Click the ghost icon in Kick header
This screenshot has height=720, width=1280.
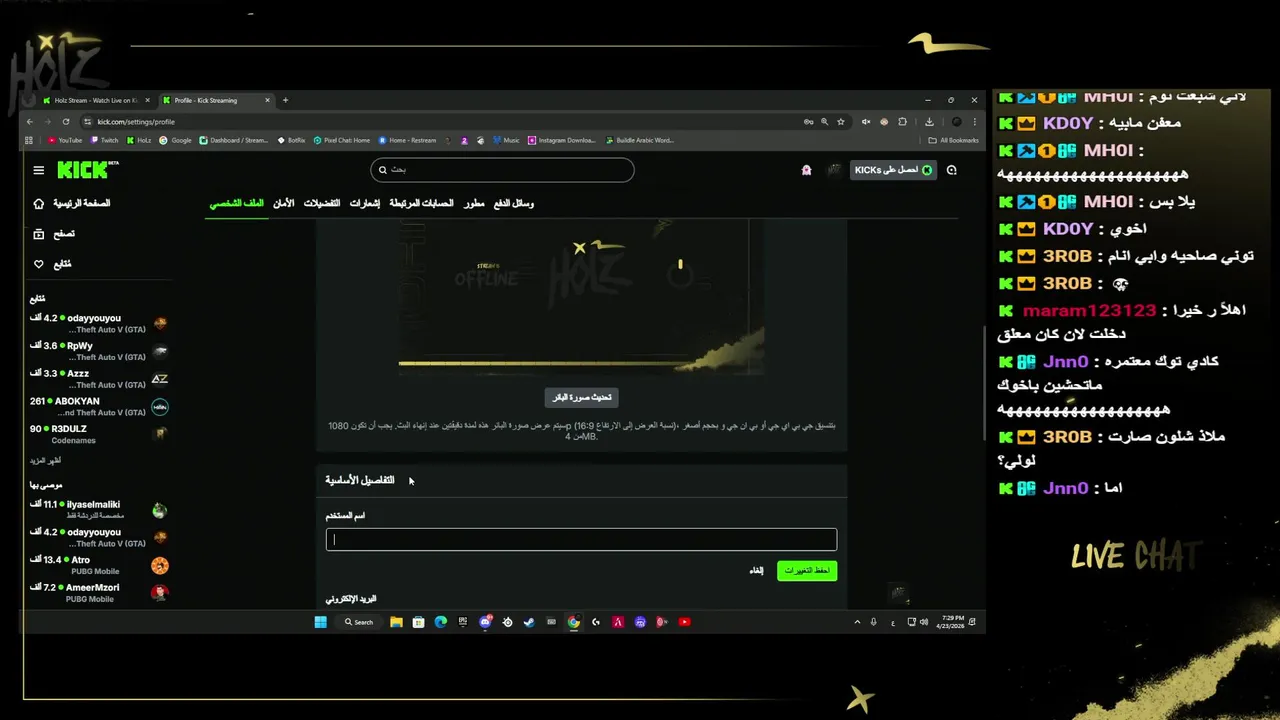[x=806, y=170]
